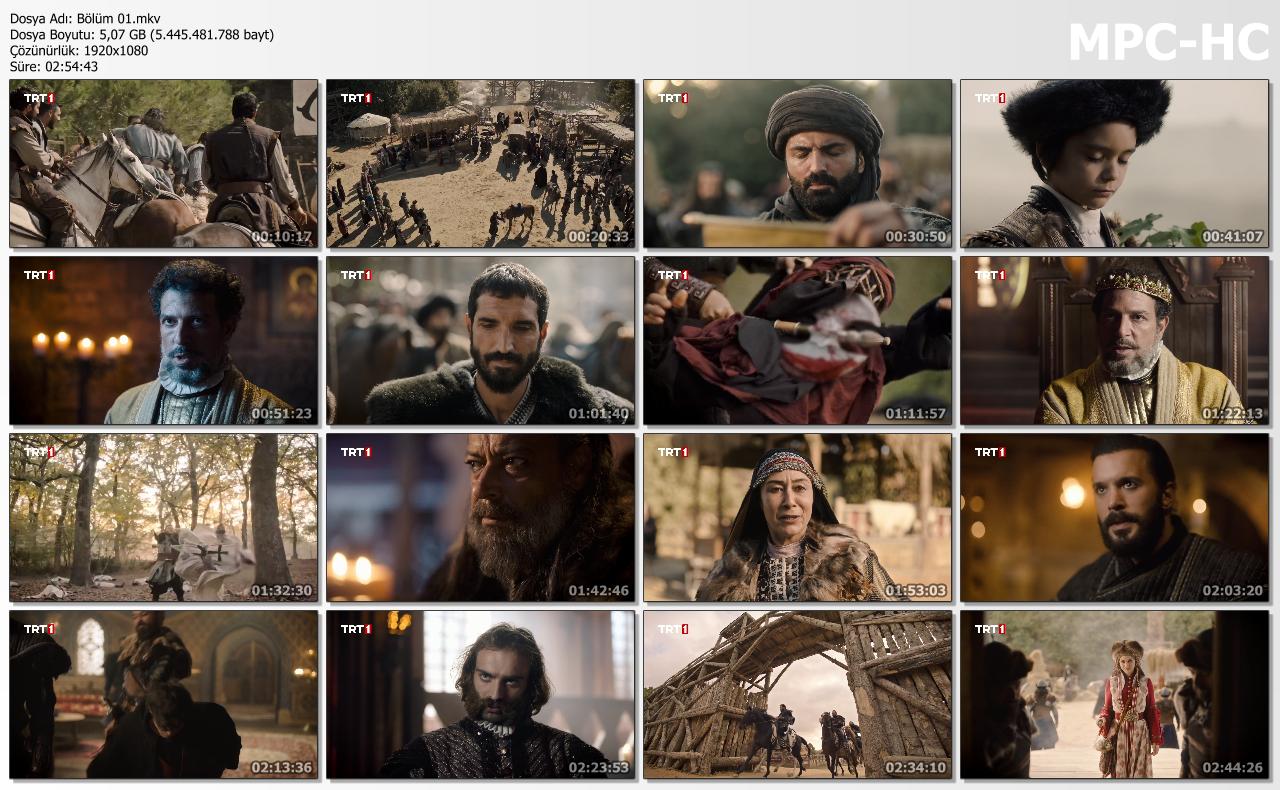Open the thumbnail at timestamp 01:01:40
The image size is (1280, 790).
tap(481, 341)
